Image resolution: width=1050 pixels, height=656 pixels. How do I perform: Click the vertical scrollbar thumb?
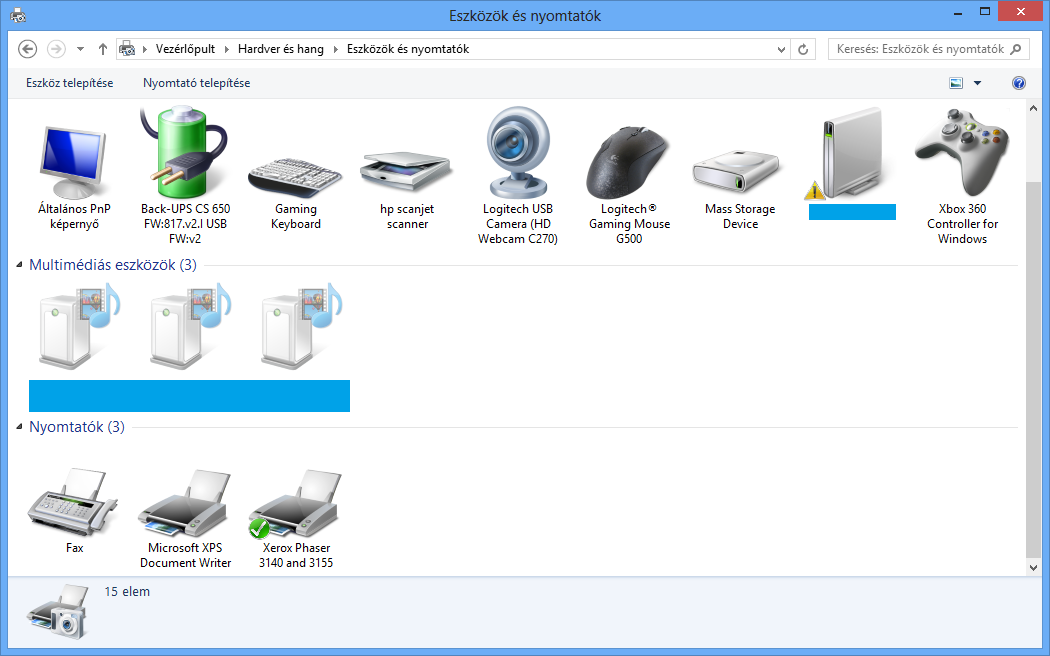click(1033, 370)
